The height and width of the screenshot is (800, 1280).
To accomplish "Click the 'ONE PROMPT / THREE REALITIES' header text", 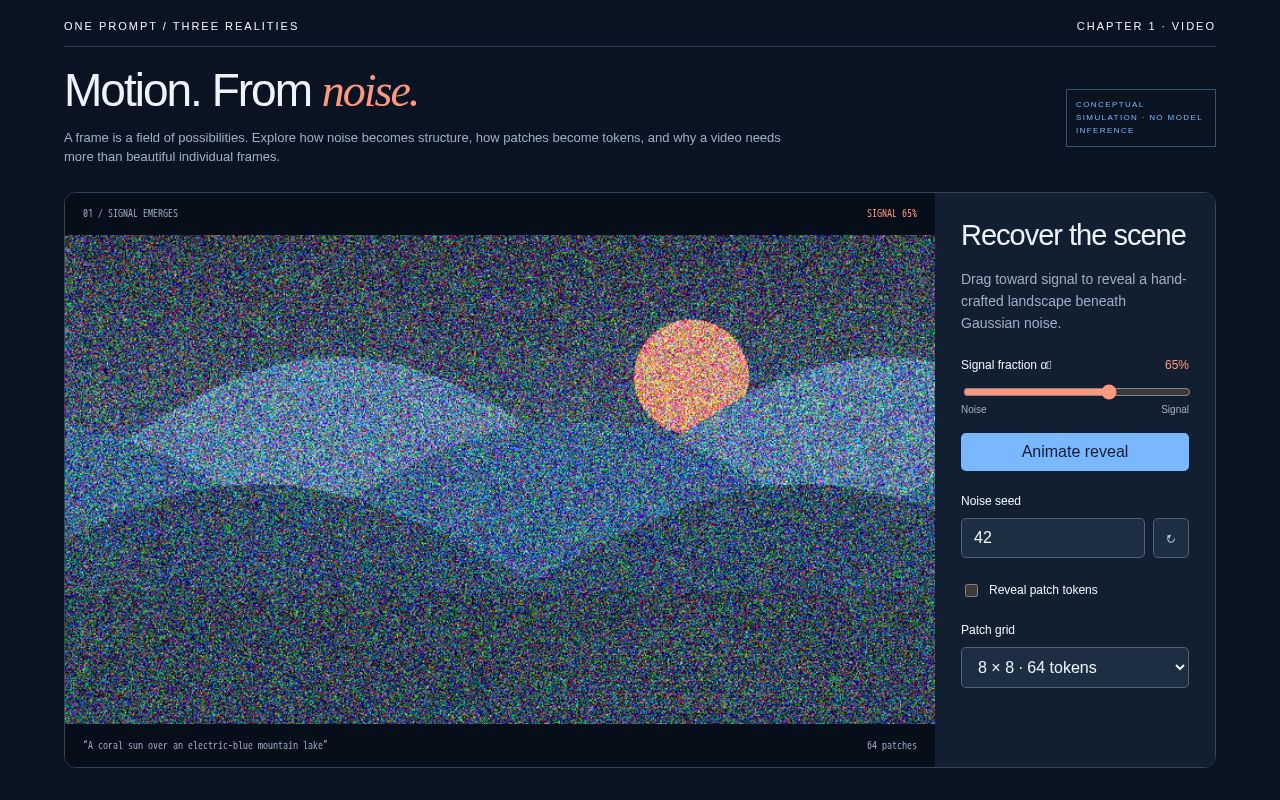I will [181, 26].
